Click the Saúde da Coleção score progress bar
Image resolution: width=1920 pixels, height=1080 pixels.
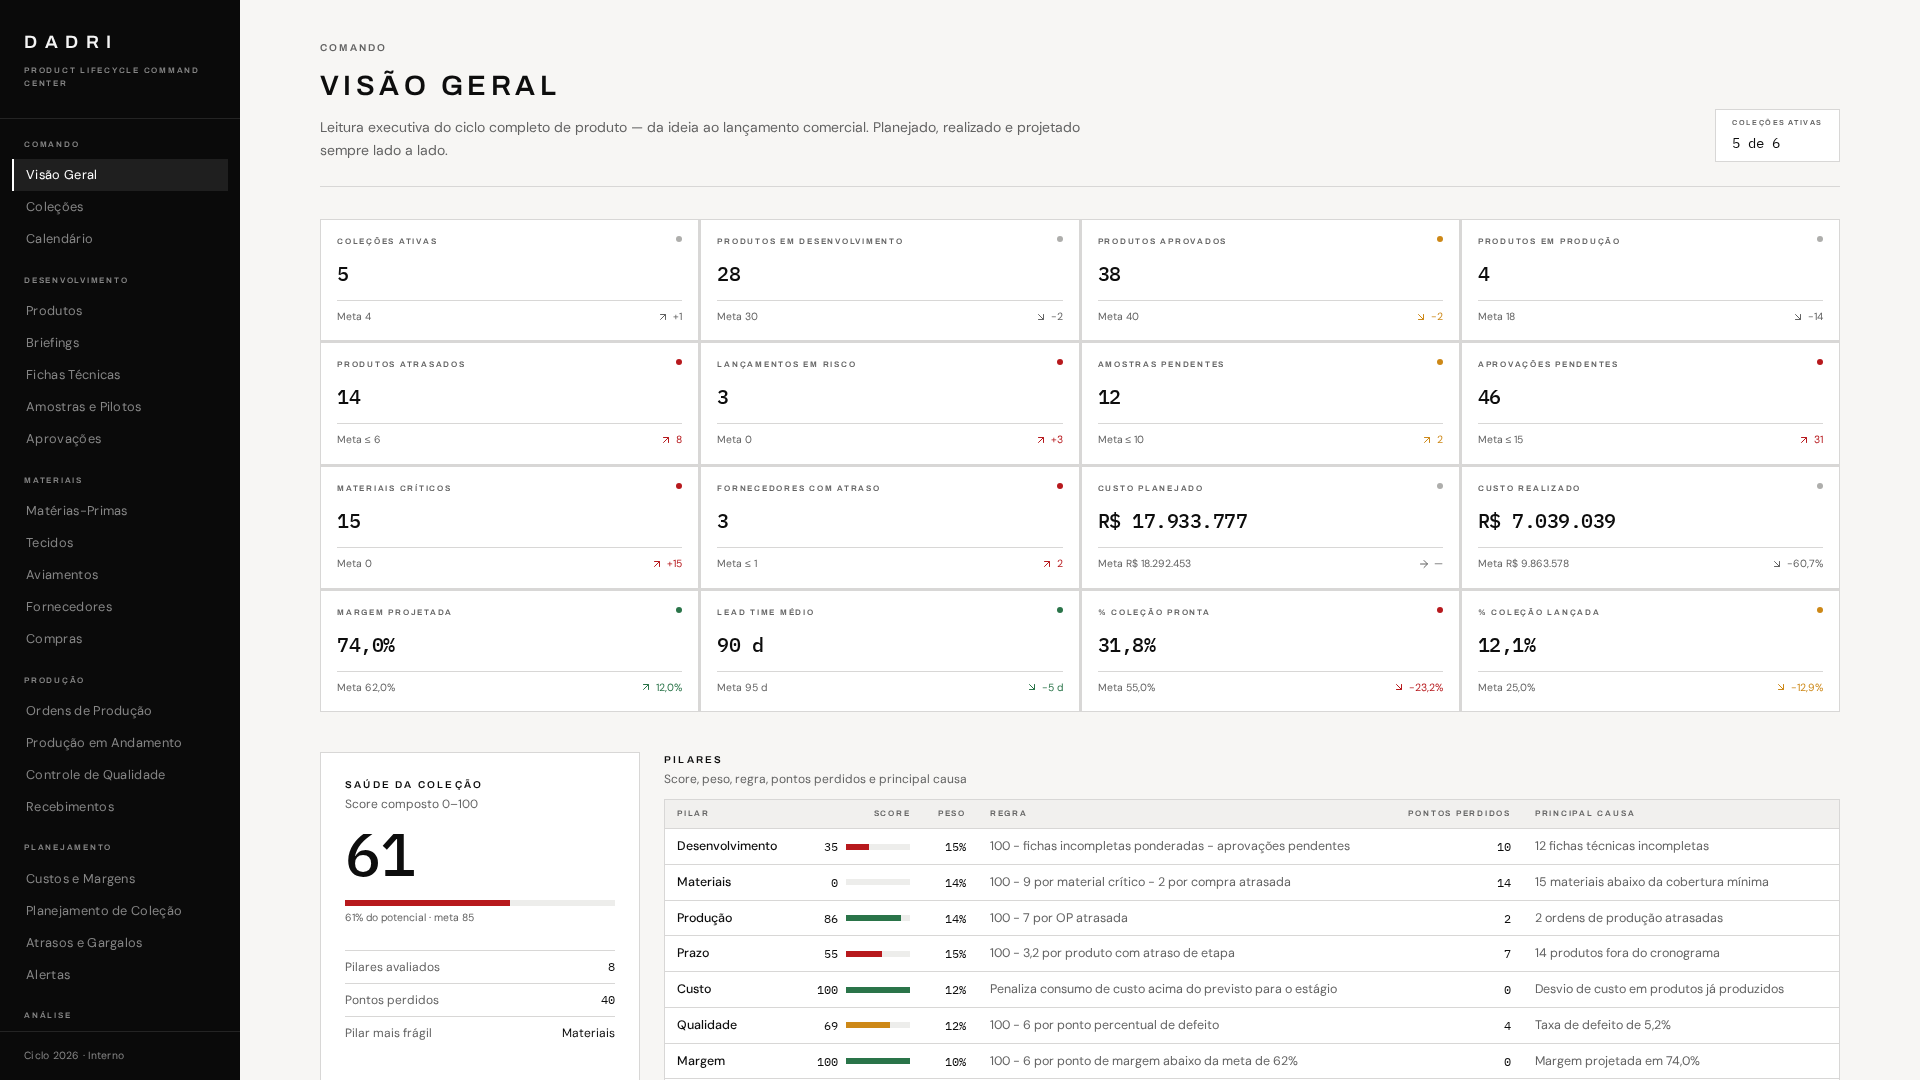480,903
